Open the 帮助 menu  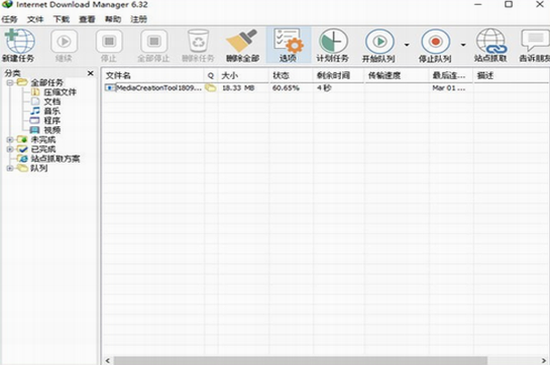[x=113, y=19]
